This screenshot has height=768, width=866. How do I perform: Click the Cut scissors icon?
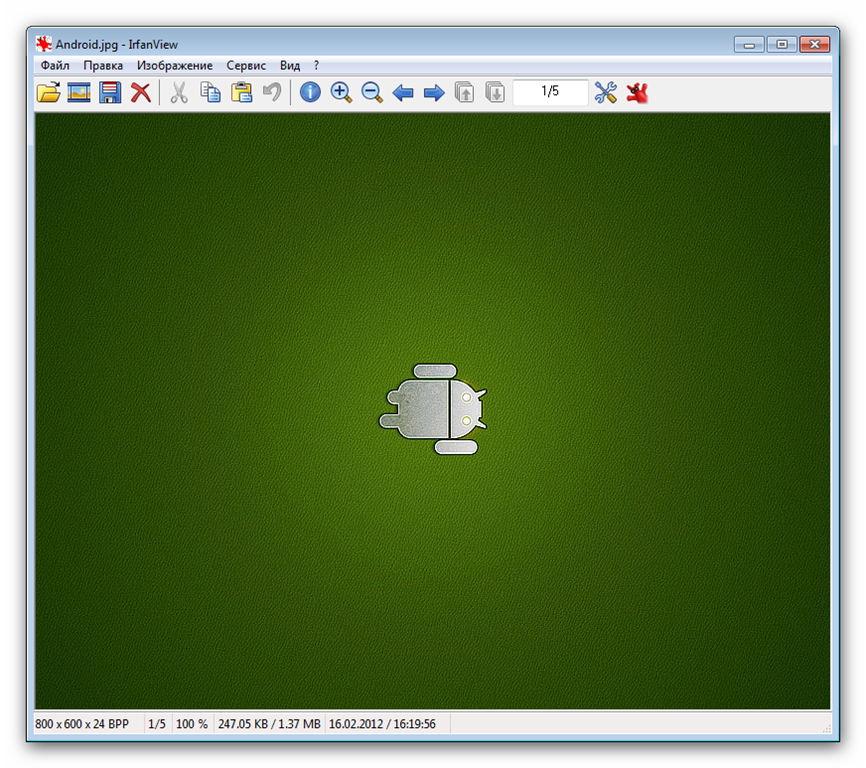(x=179, y=93)
